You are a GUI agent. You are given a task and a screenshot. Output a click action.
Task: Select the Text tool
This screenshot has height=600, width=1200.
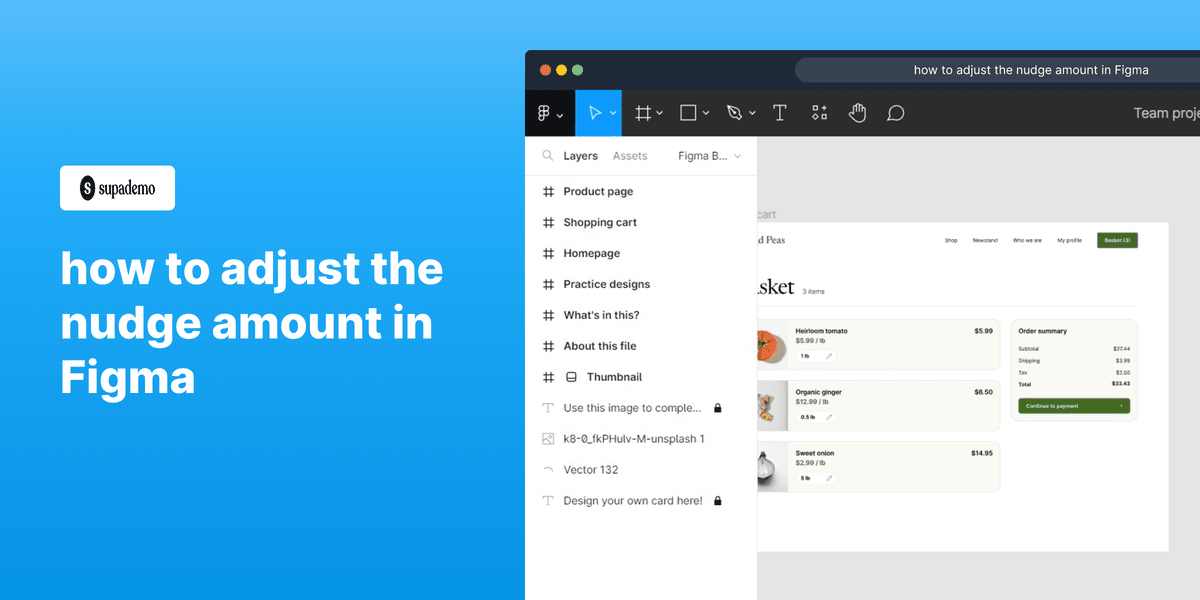coord(780,112)
